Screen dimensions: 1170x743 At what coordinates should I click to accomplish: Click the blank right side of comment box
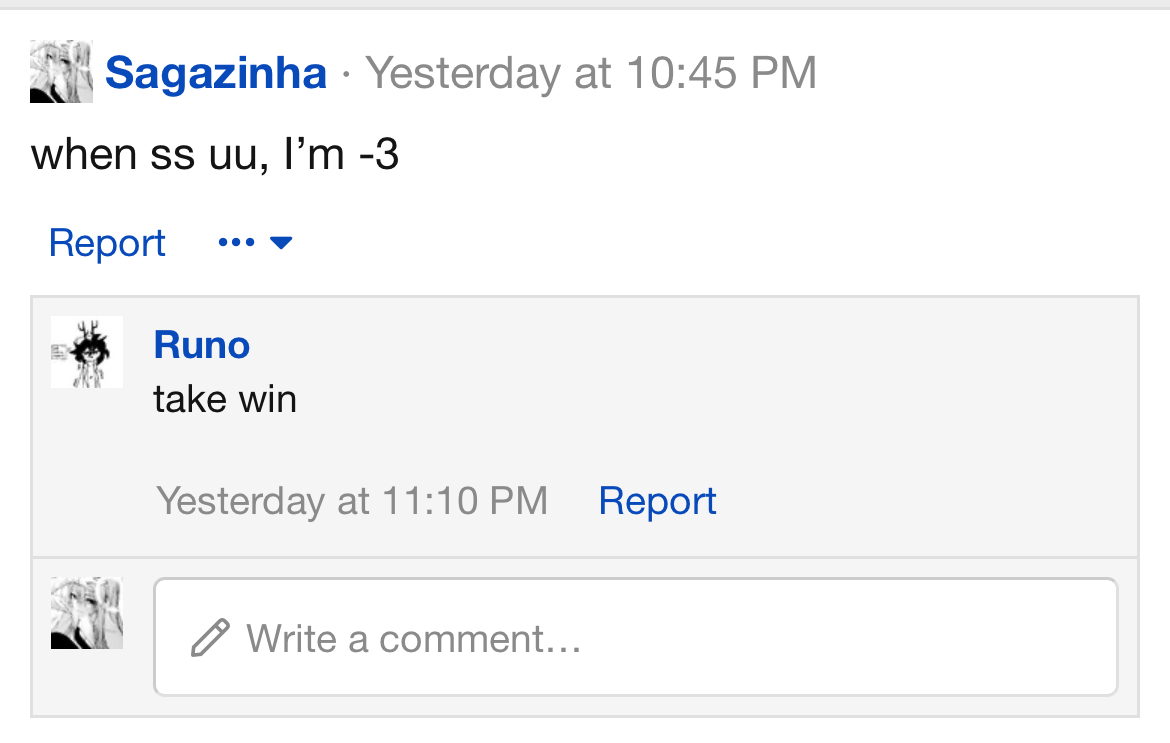coord(950,637)
